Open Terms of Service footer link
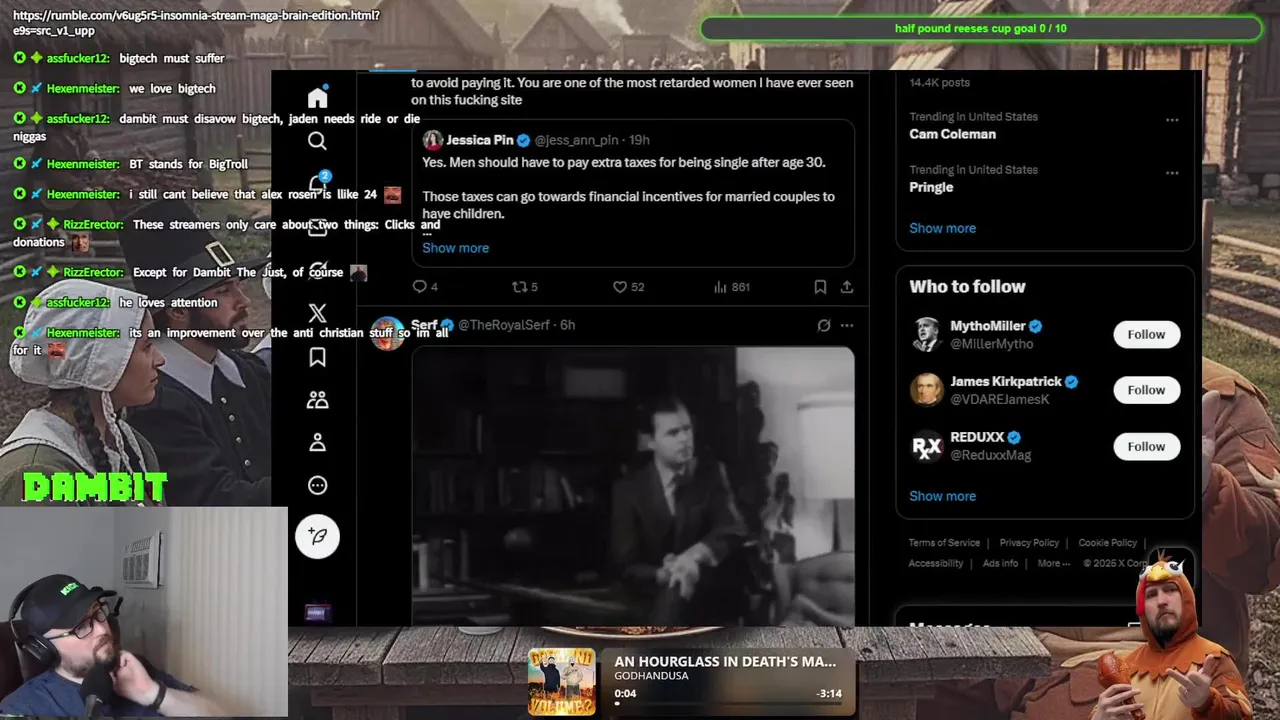 pos(944,543)
